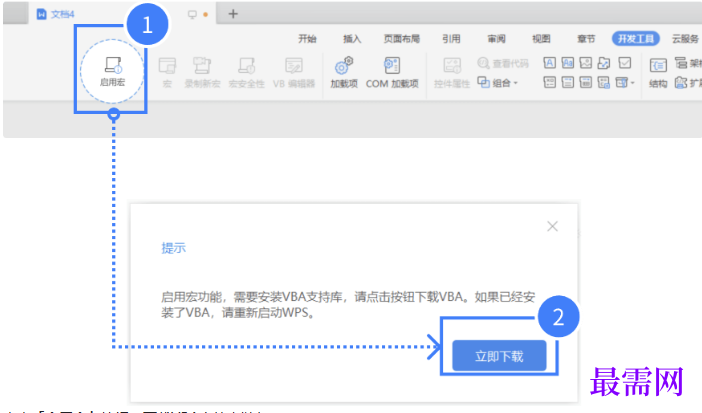
Task: Insert date picker content control
Action: point(586,82)
